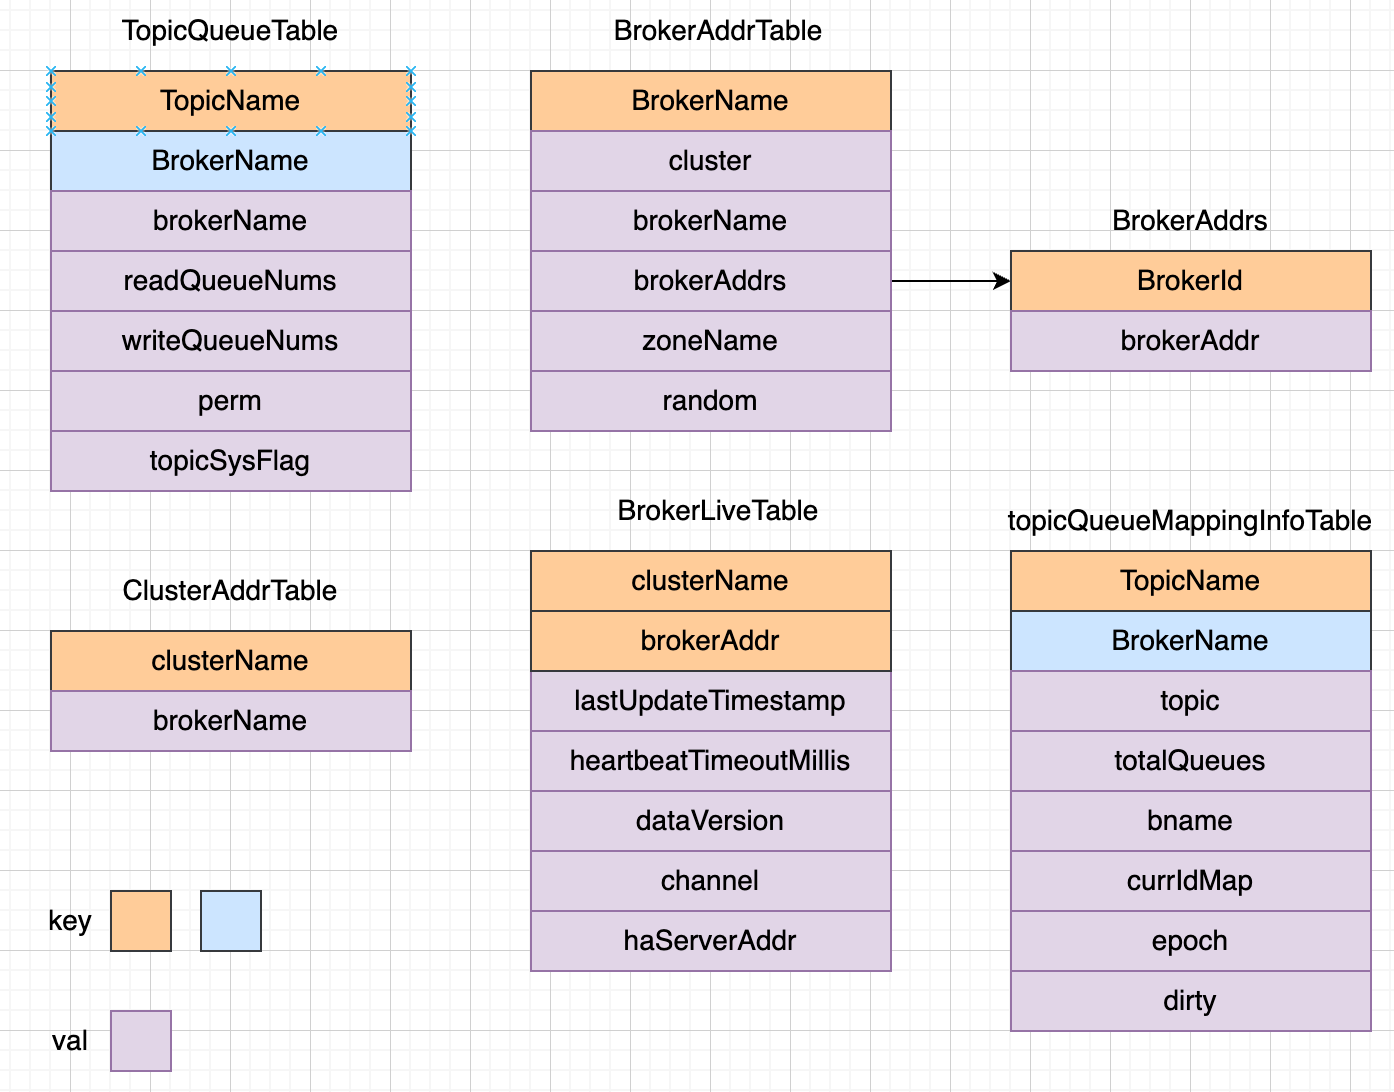Select the haServerAddr cell
1394x1092 pixels.
point(710,941)
